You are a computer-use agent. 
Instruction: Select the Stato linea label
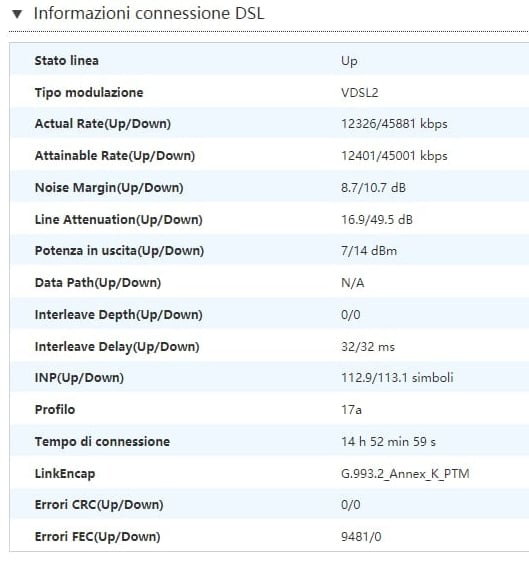(x=67, y=61)
